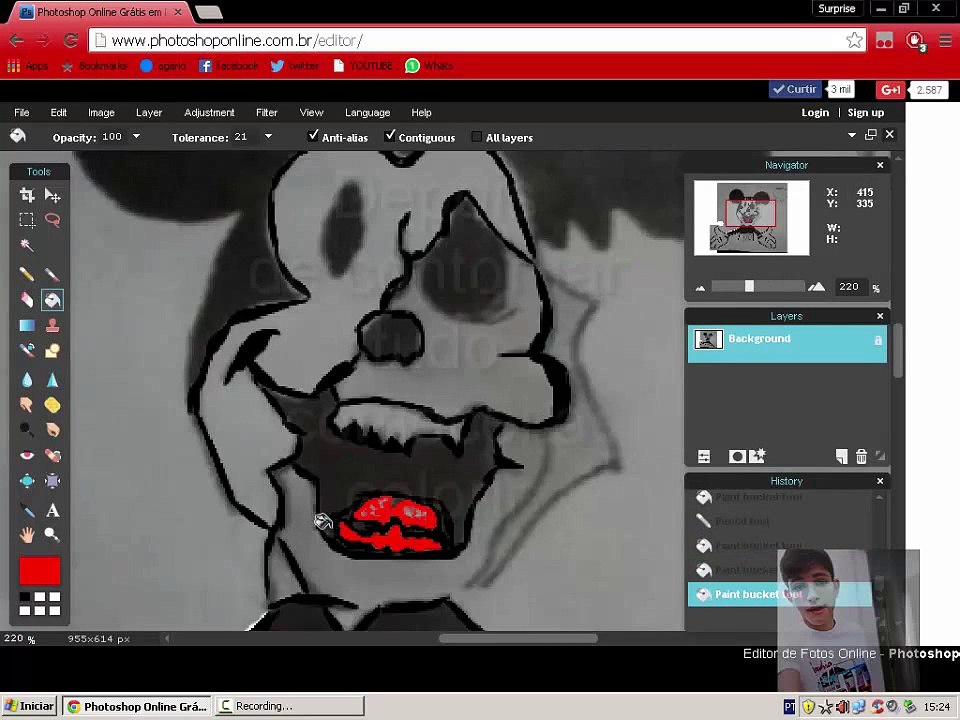Select the Color Replace tool
This screenshot has width=960, height=720.
pyautogui.click(x=27, y=350)
